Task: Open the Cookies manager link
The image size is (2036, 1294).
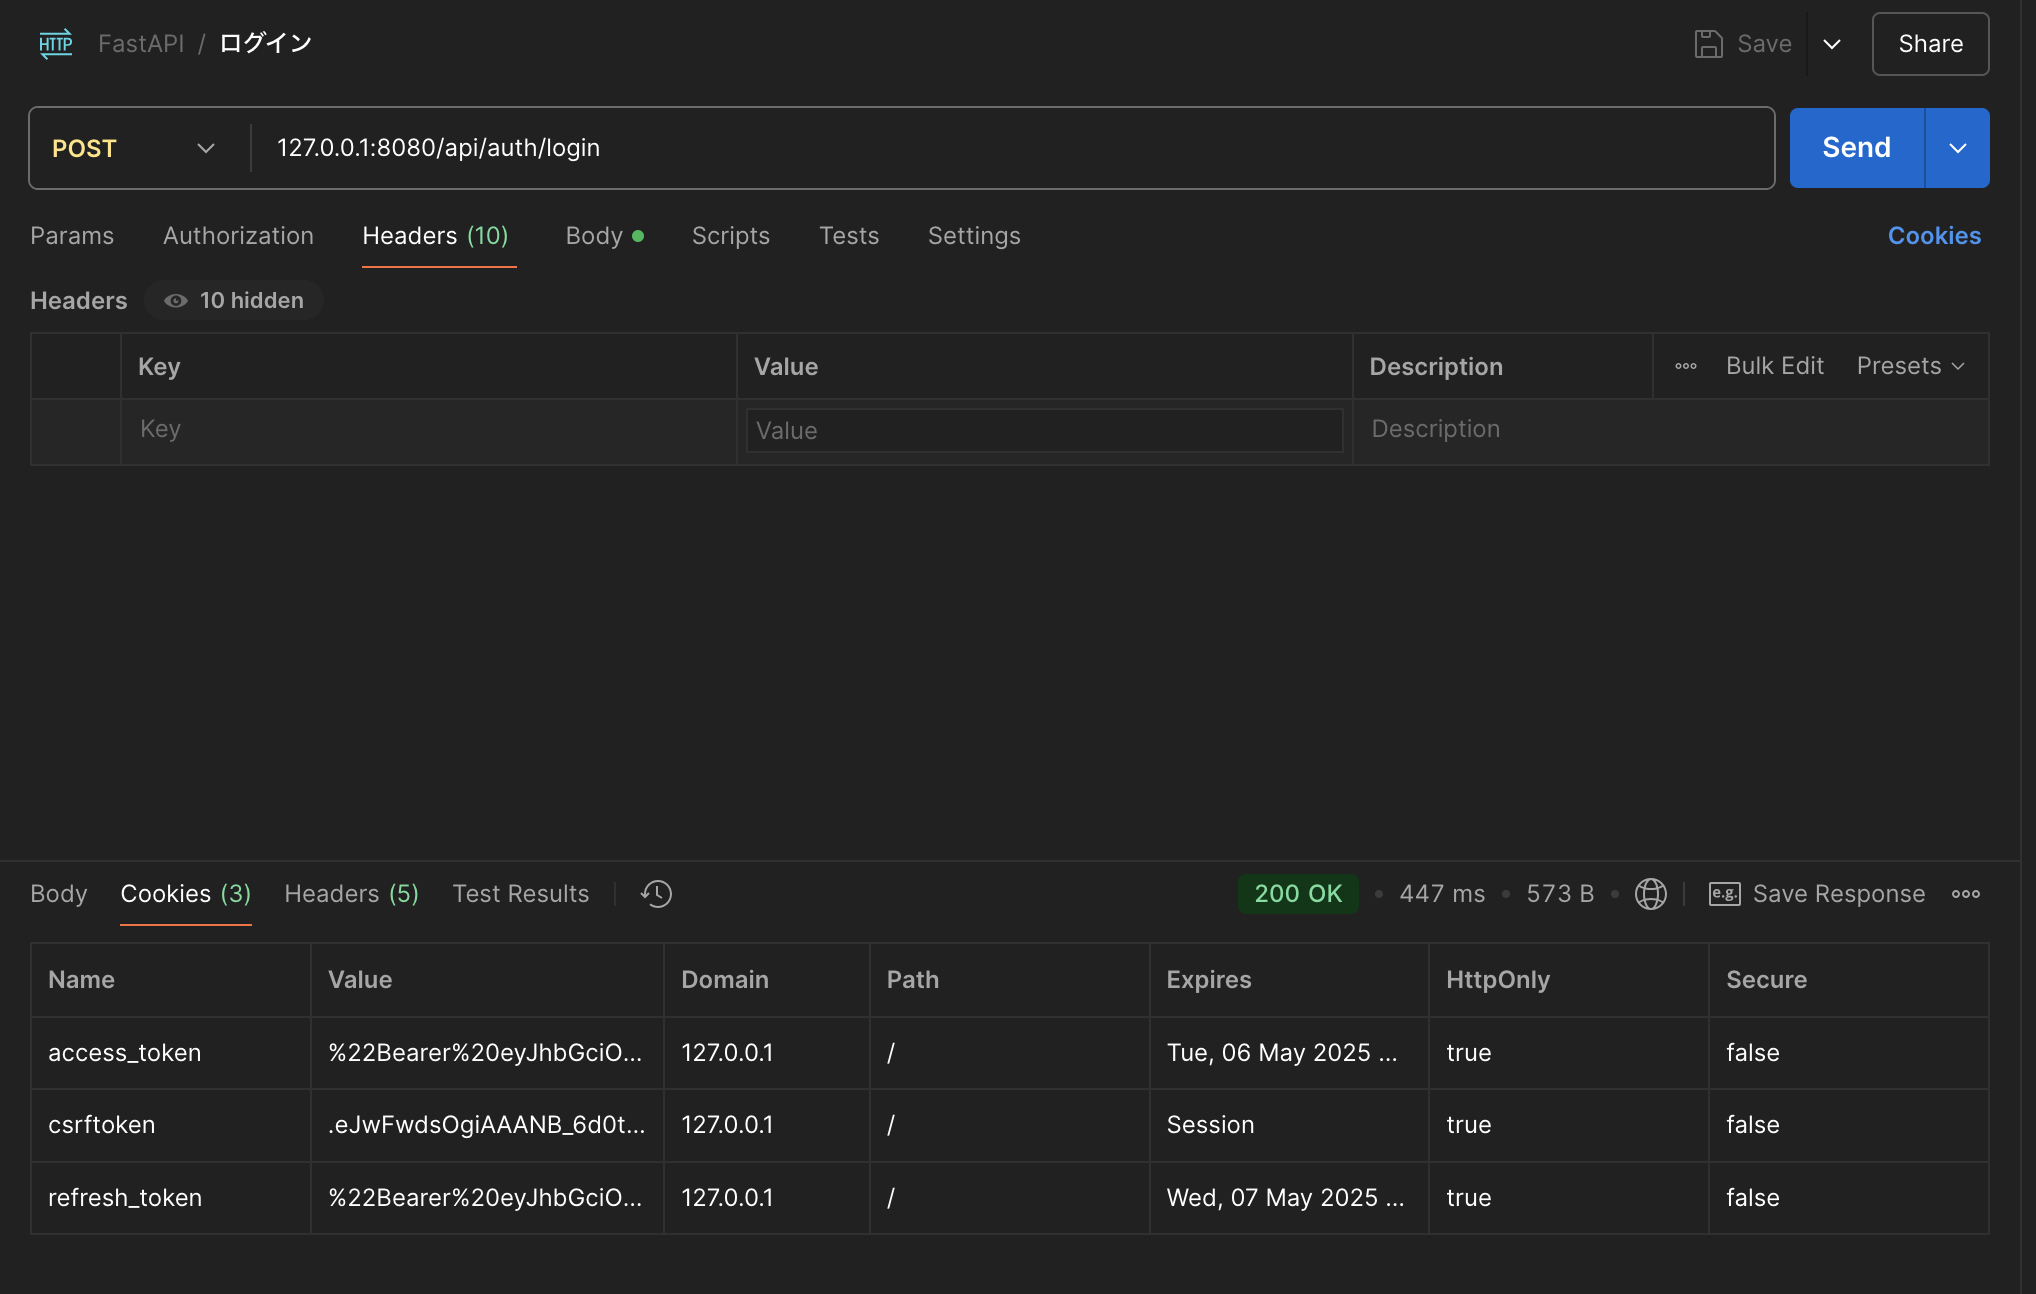Action: tap(1933, 236)
